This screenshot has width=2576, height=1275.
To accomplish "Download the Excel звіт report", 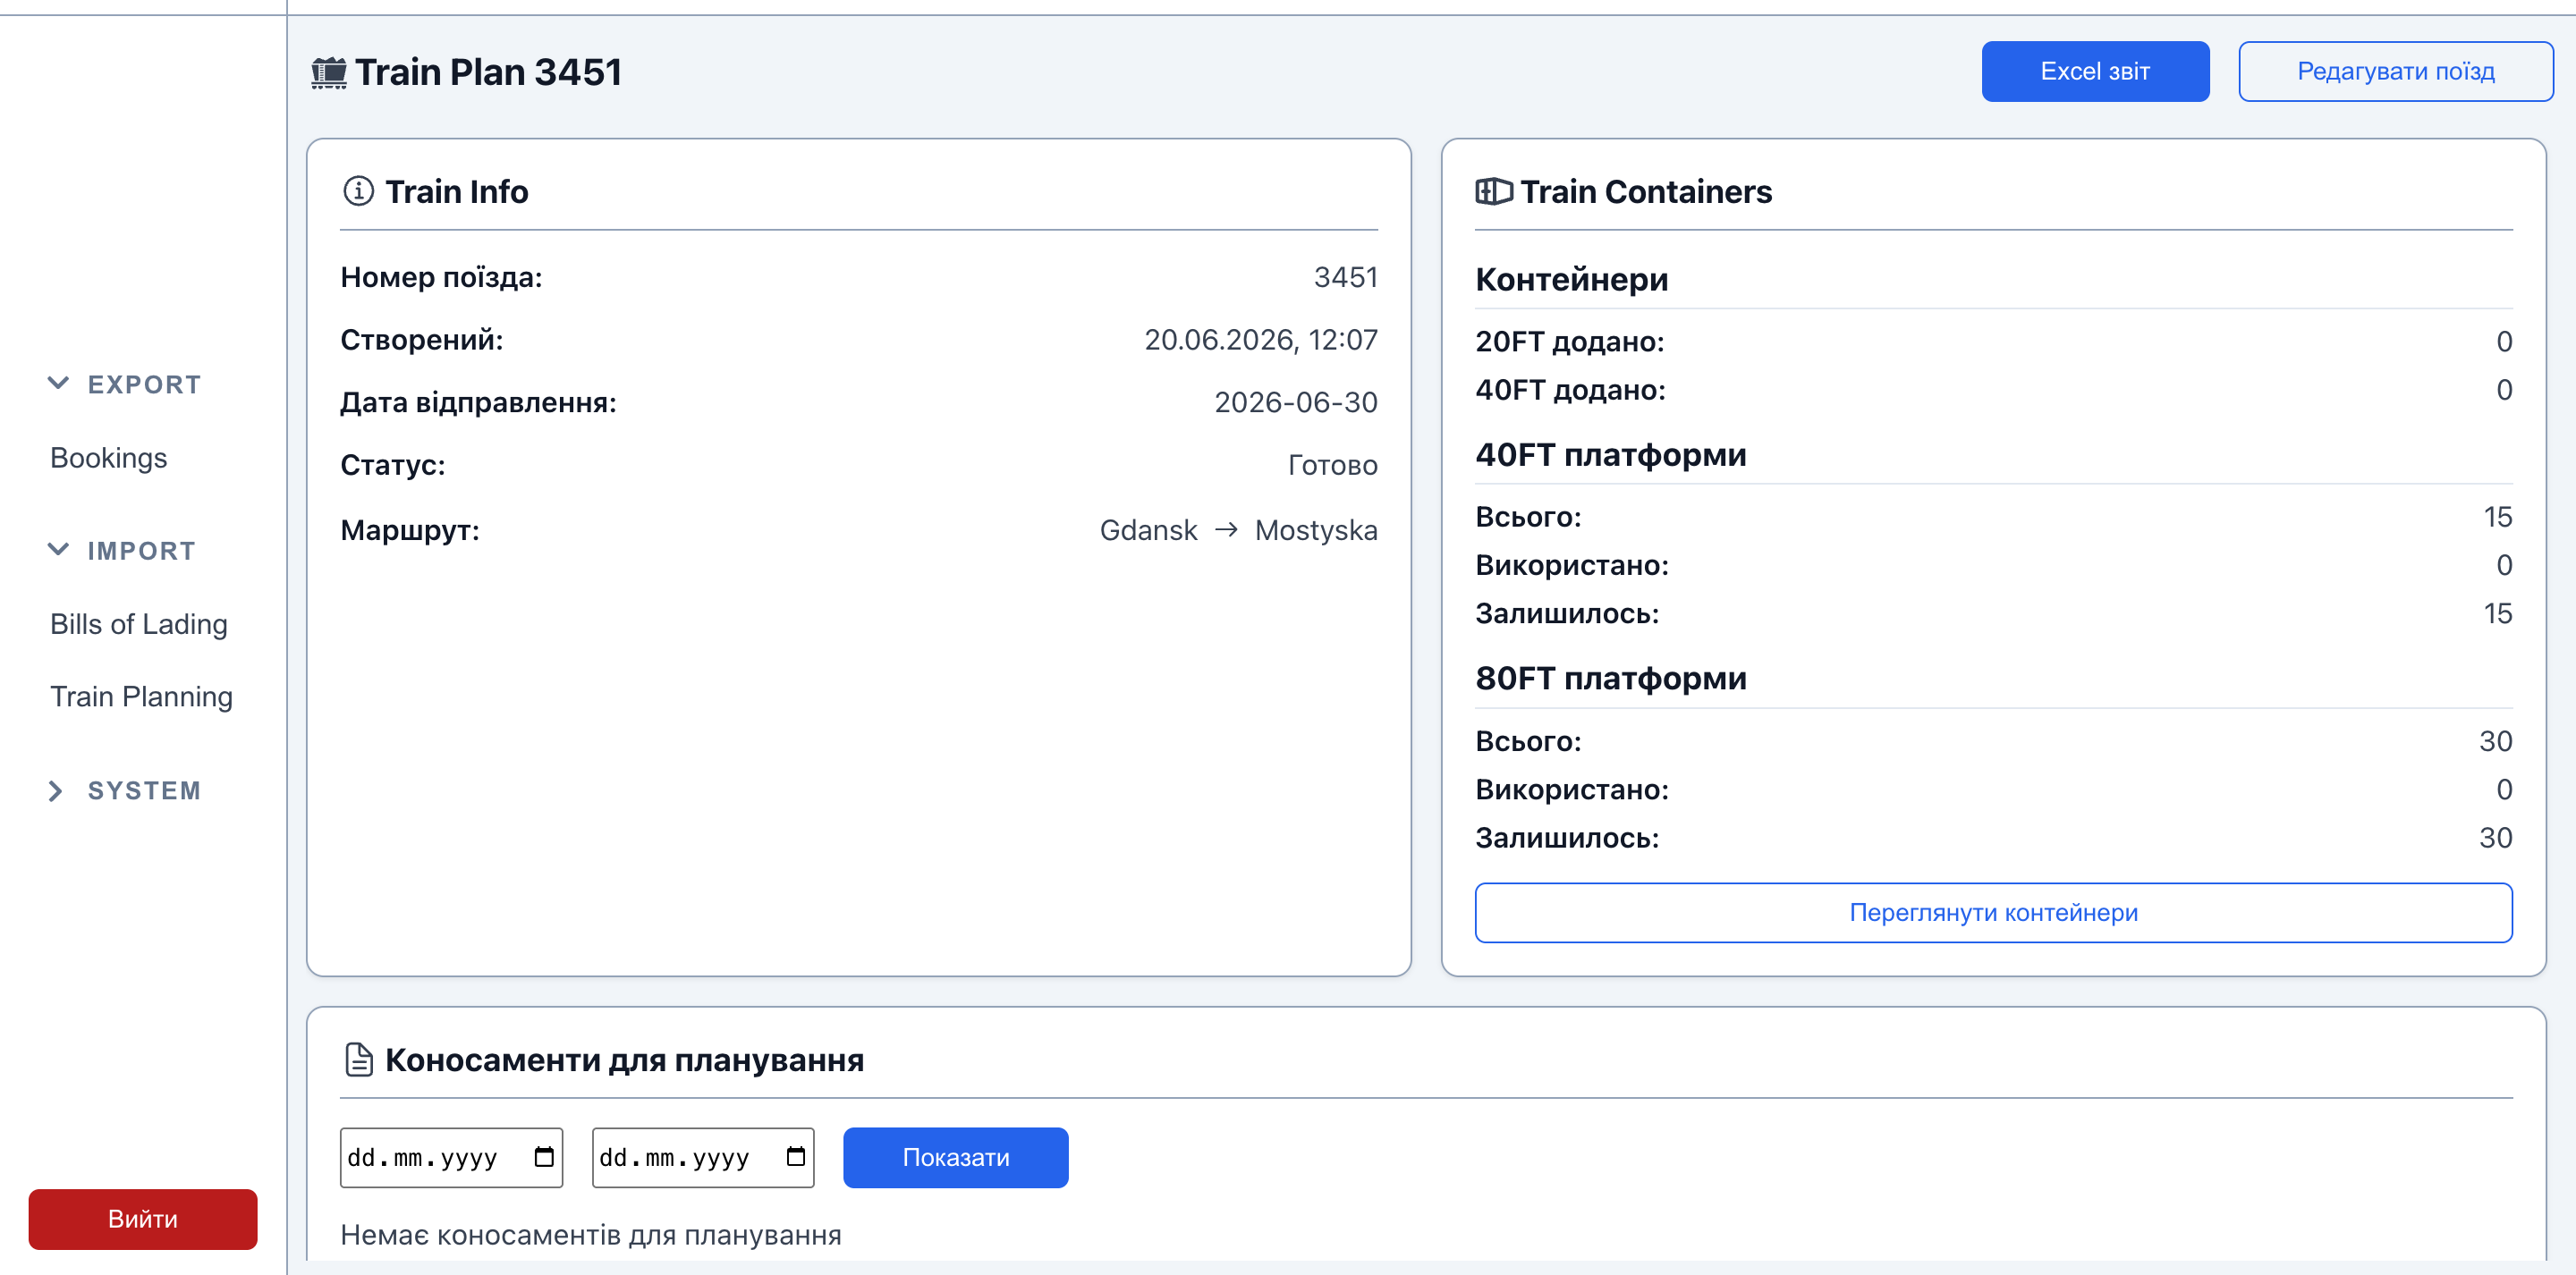I will coord(2095,71).
